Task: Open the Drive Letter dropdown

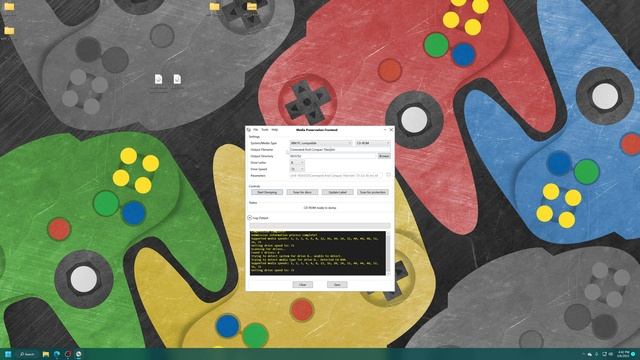Action: pos(297,162)
